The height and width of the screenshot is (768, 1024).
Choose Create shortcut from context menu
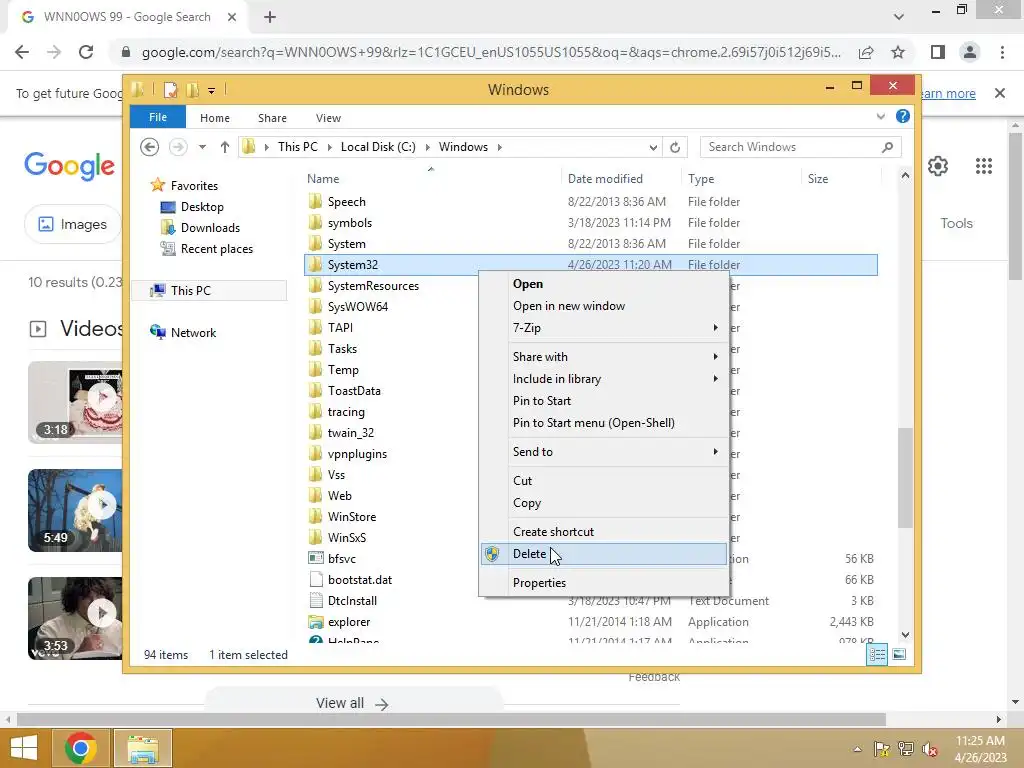(x=604, y=532)
